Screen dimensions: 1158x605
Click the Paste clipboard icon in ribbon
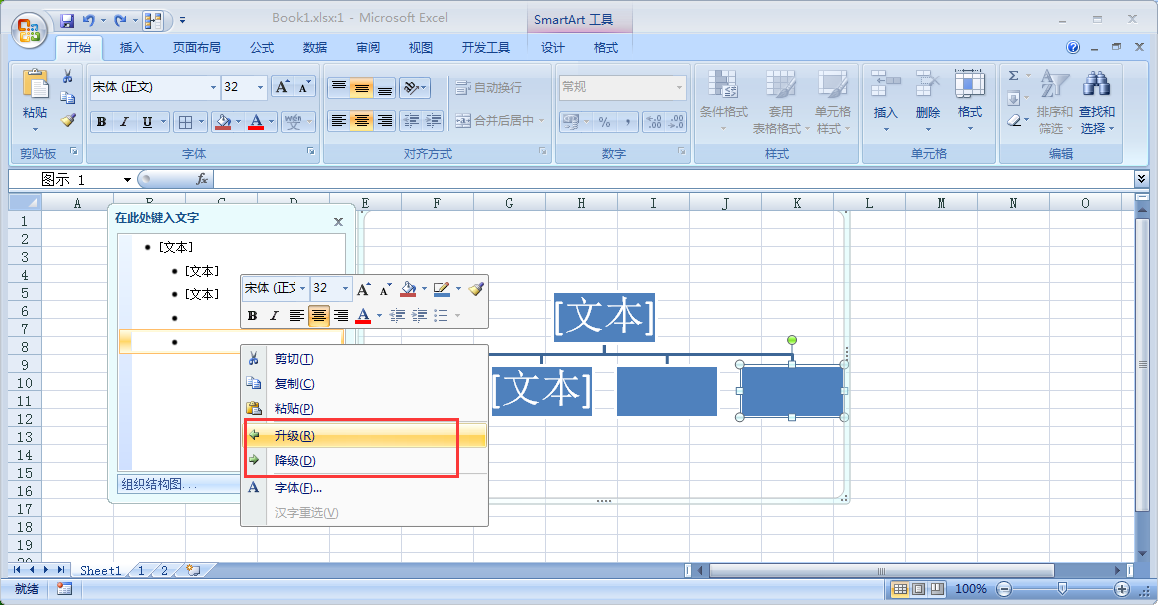(35, 83)
